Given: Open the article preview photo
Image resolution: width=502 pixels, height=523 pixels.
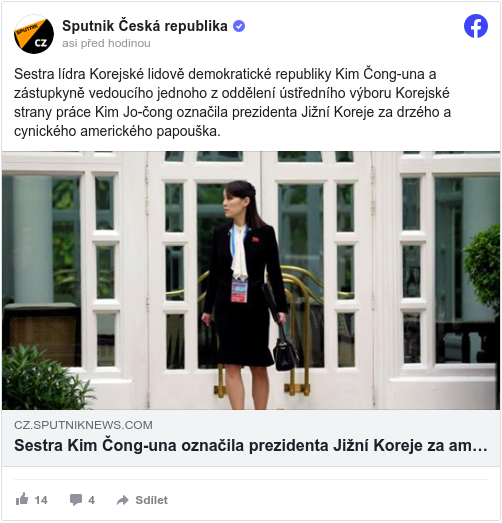Looking at the screenshot, I should 251,281.
